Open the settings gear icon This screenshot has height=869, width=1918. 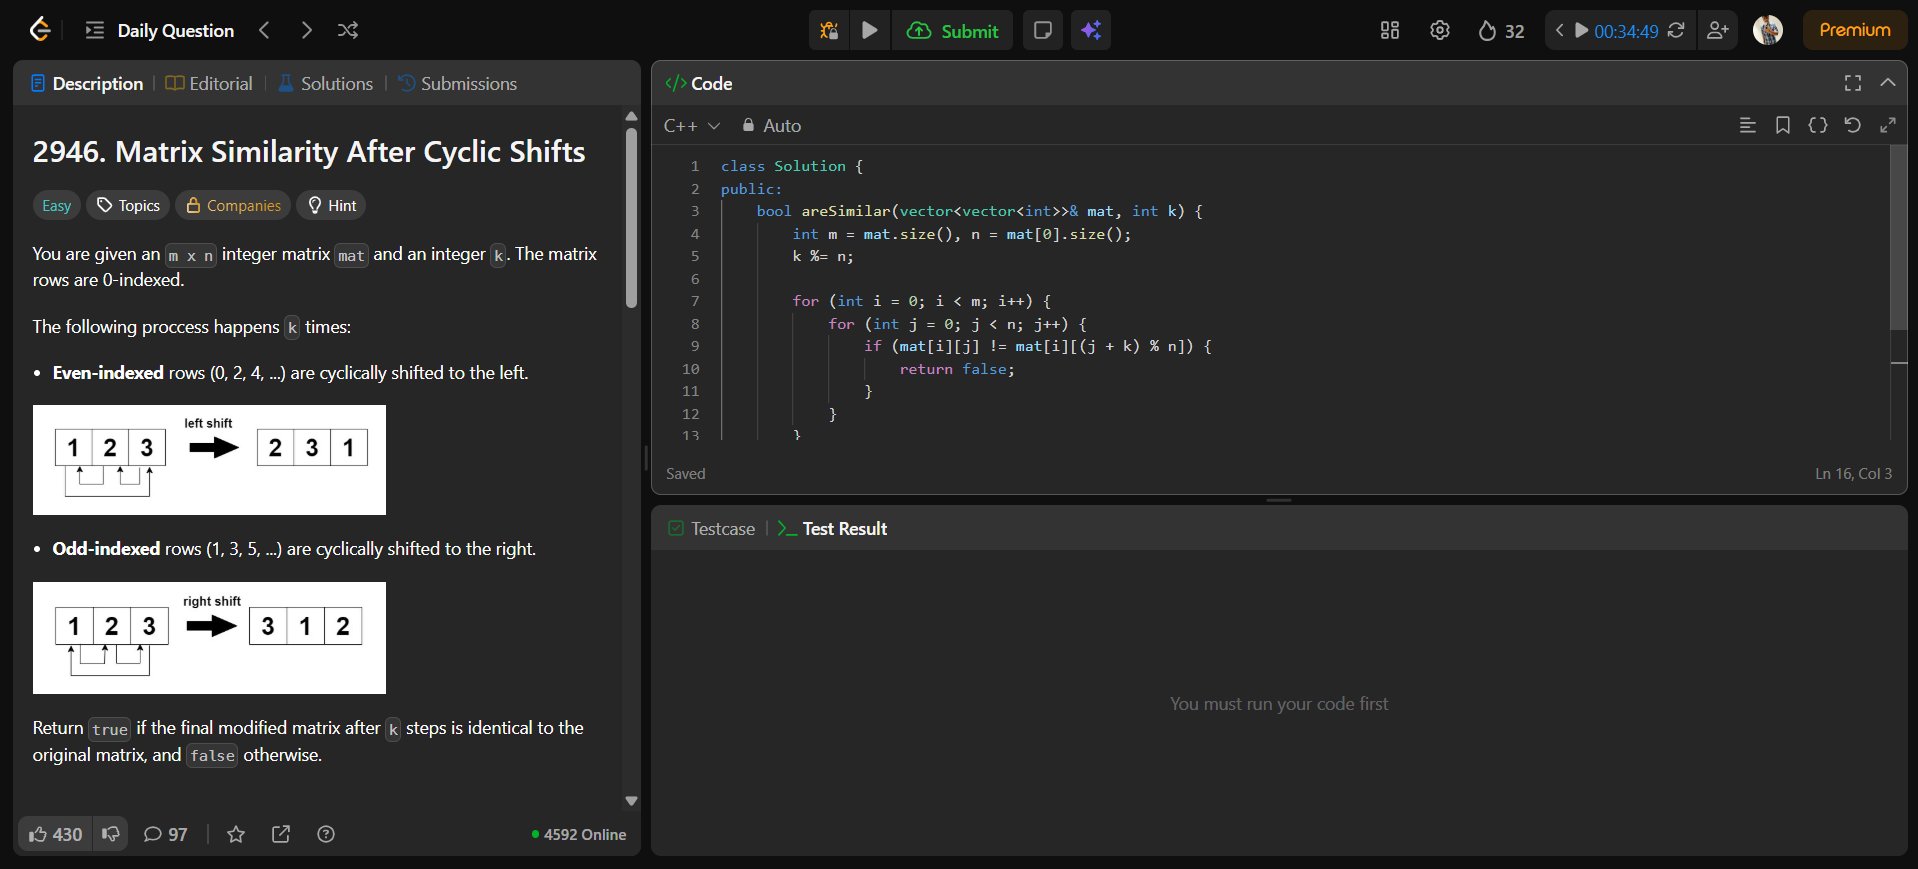1439,31
